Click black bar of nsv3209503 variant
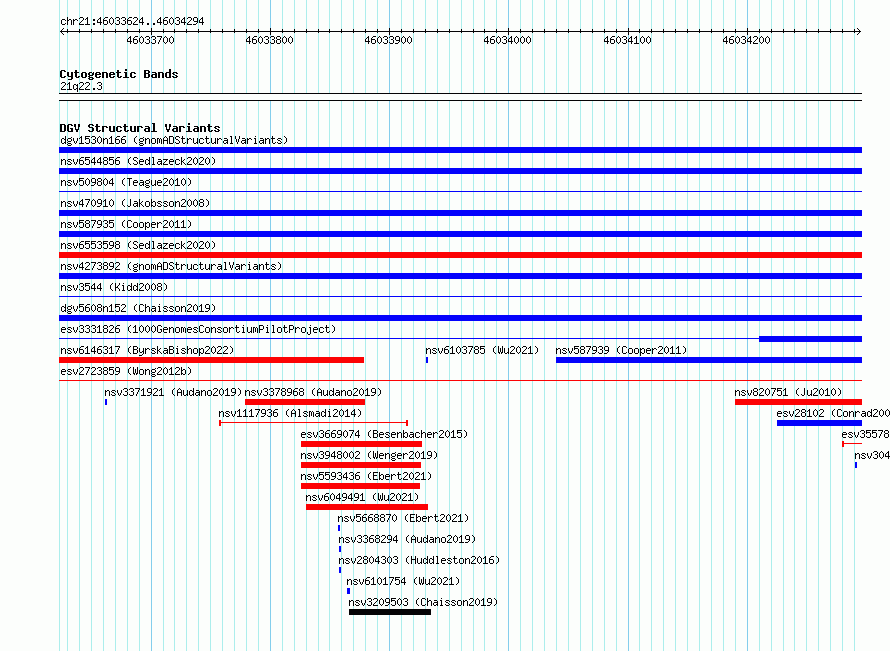Image resolution: width=890 pixels, height=651 pixels. click(390, 612)
